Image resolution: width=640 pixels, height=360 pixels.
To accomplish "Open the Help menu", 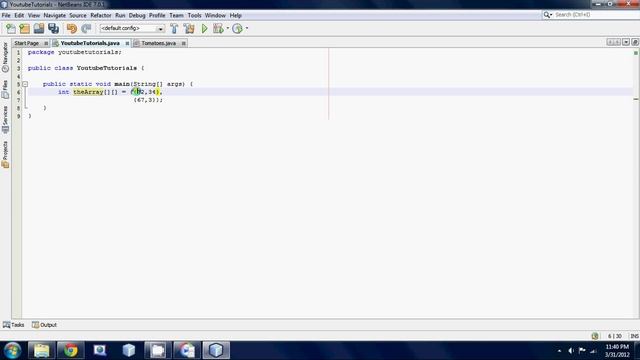I will coord(236,16).
